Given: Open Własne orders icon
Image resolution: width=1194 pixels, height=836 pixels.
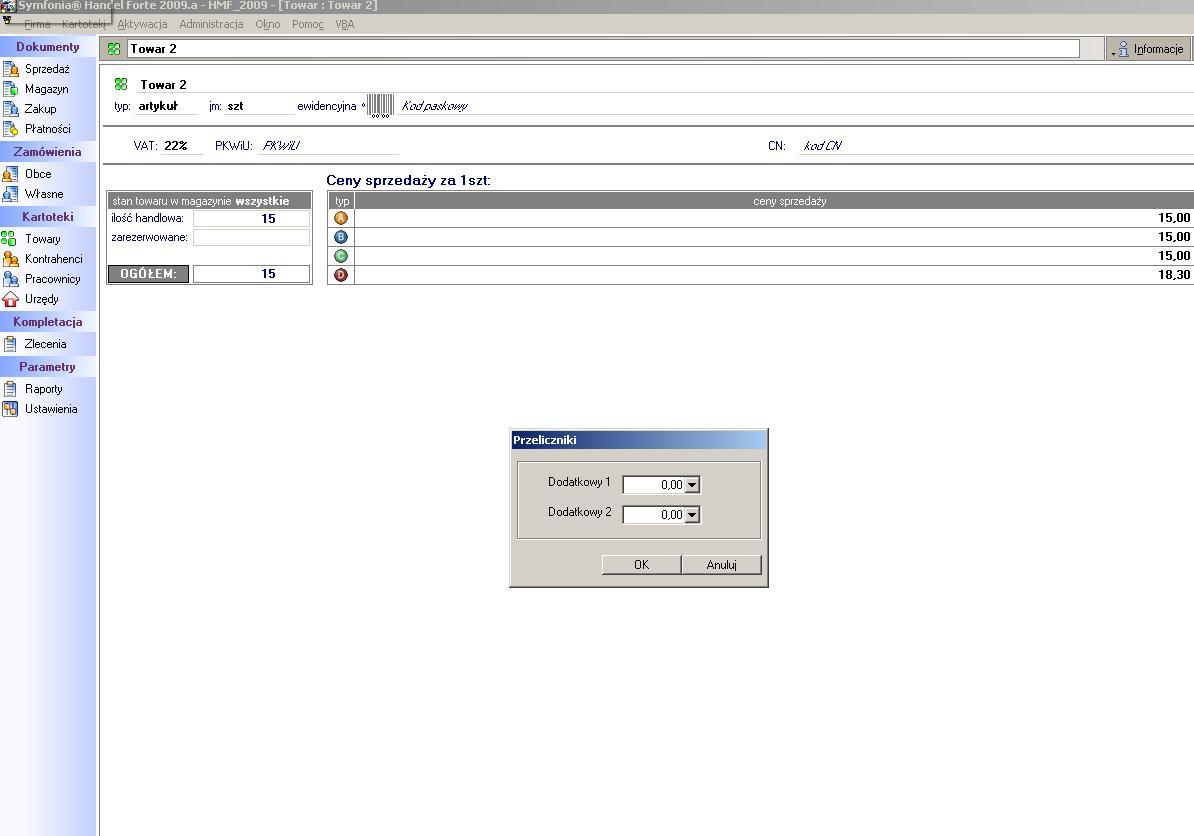Looking at the screenshot, I should tap(11, 194).
